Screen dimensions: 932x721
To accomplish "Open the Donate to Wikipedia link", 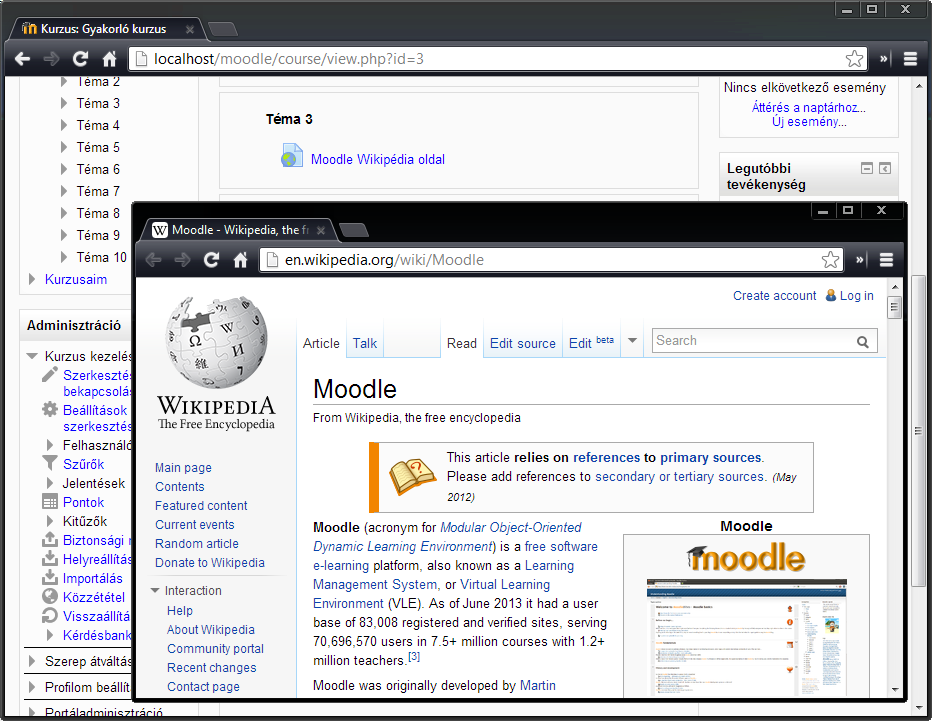I will 210,562.
